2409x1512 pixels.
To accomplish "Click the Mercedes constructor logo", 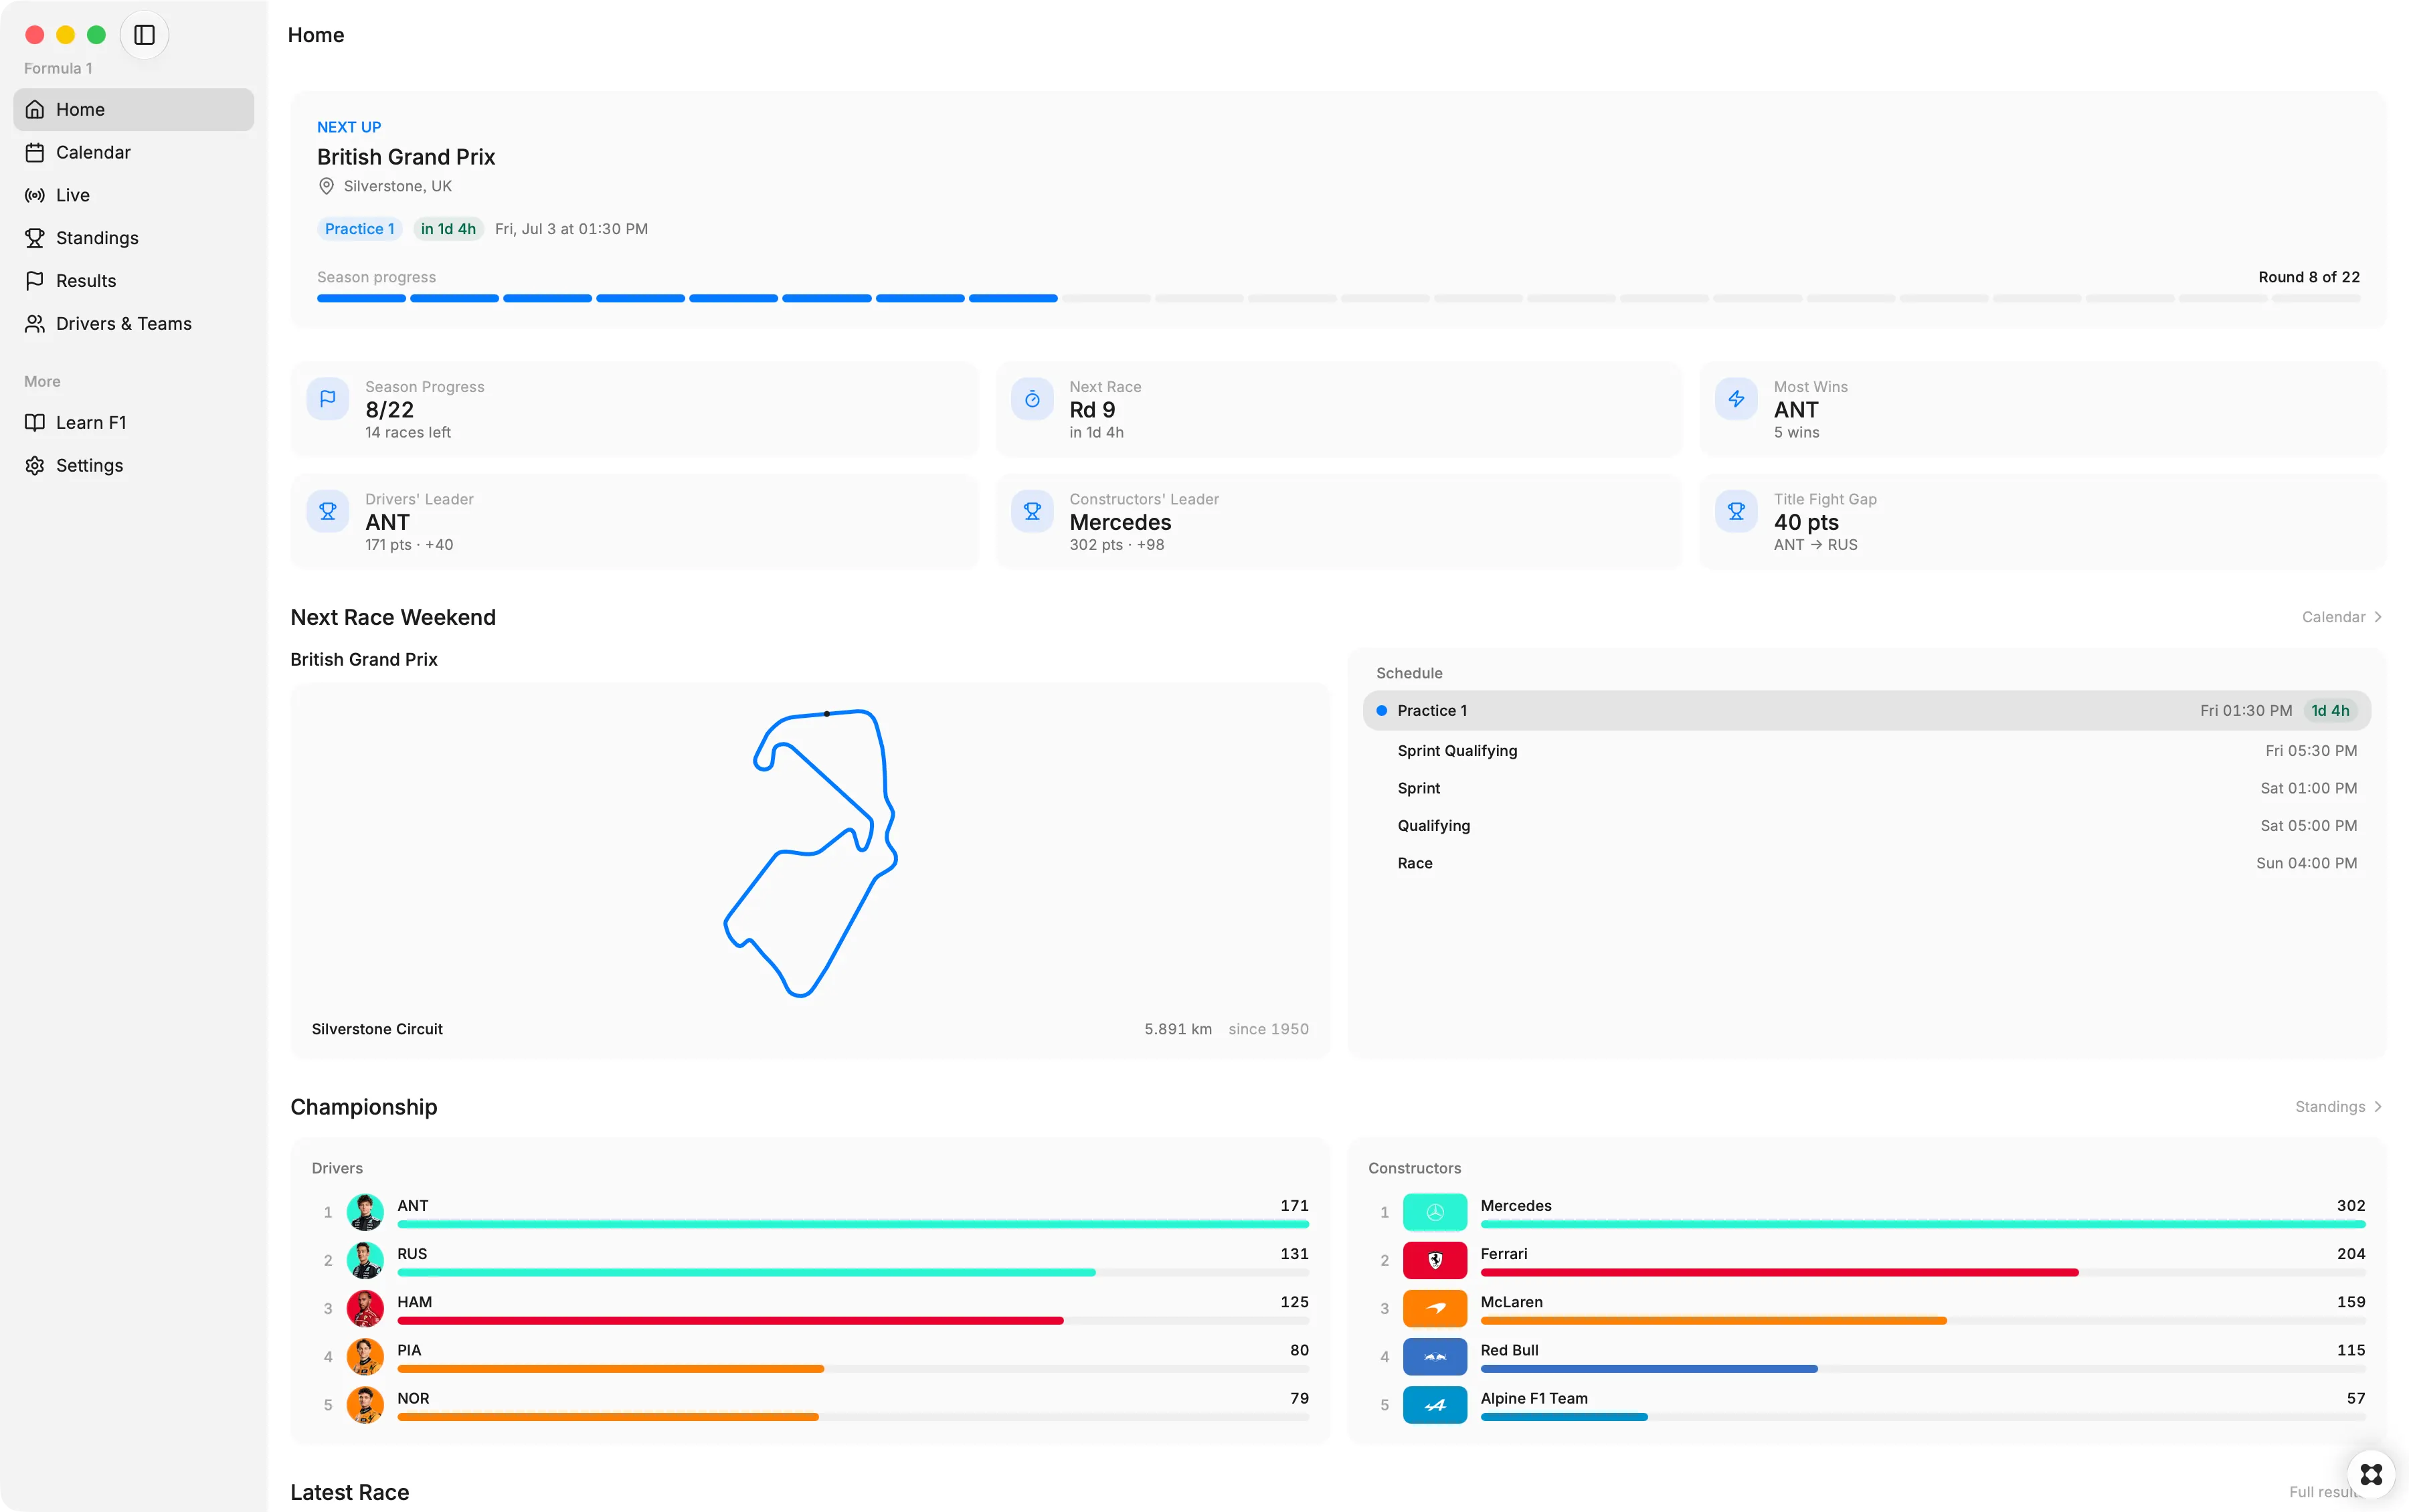I will (x=1434, y=1212).
